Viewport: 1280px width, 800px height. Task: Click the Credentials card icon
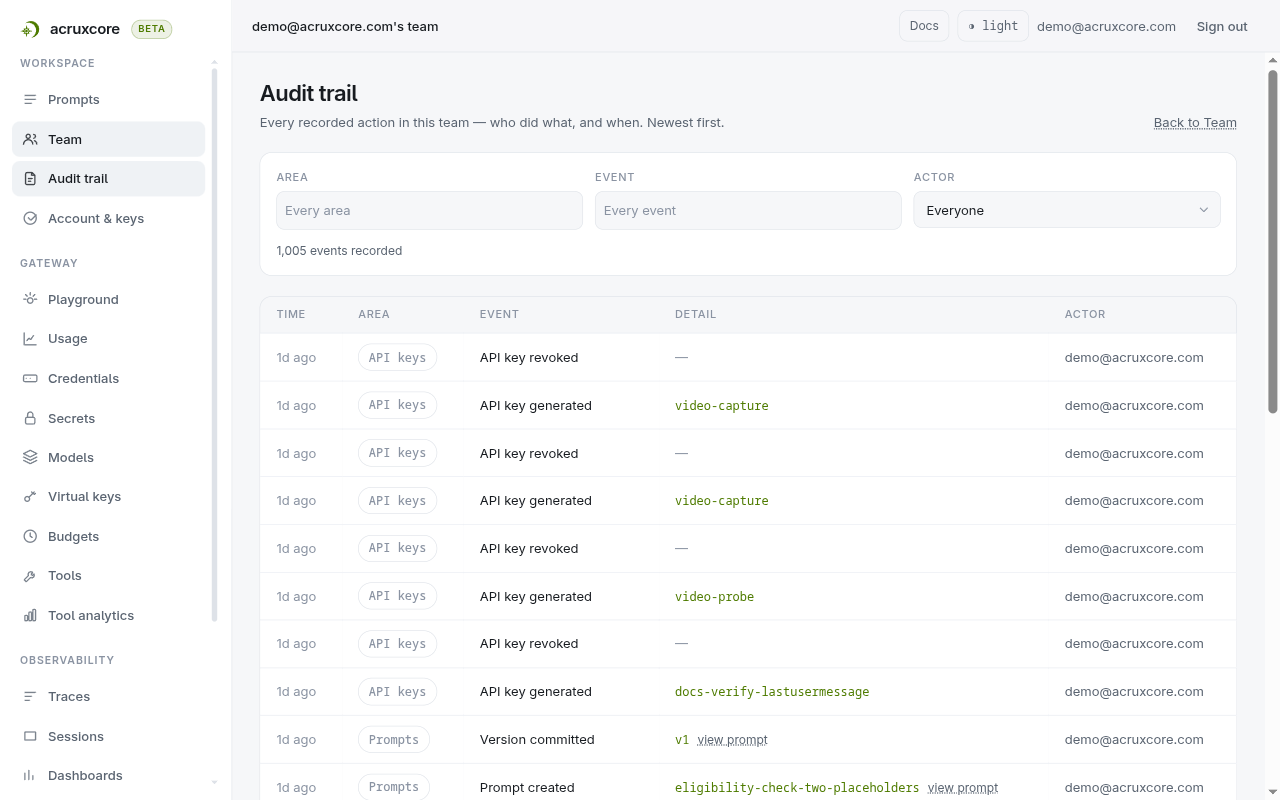[30, 378]
